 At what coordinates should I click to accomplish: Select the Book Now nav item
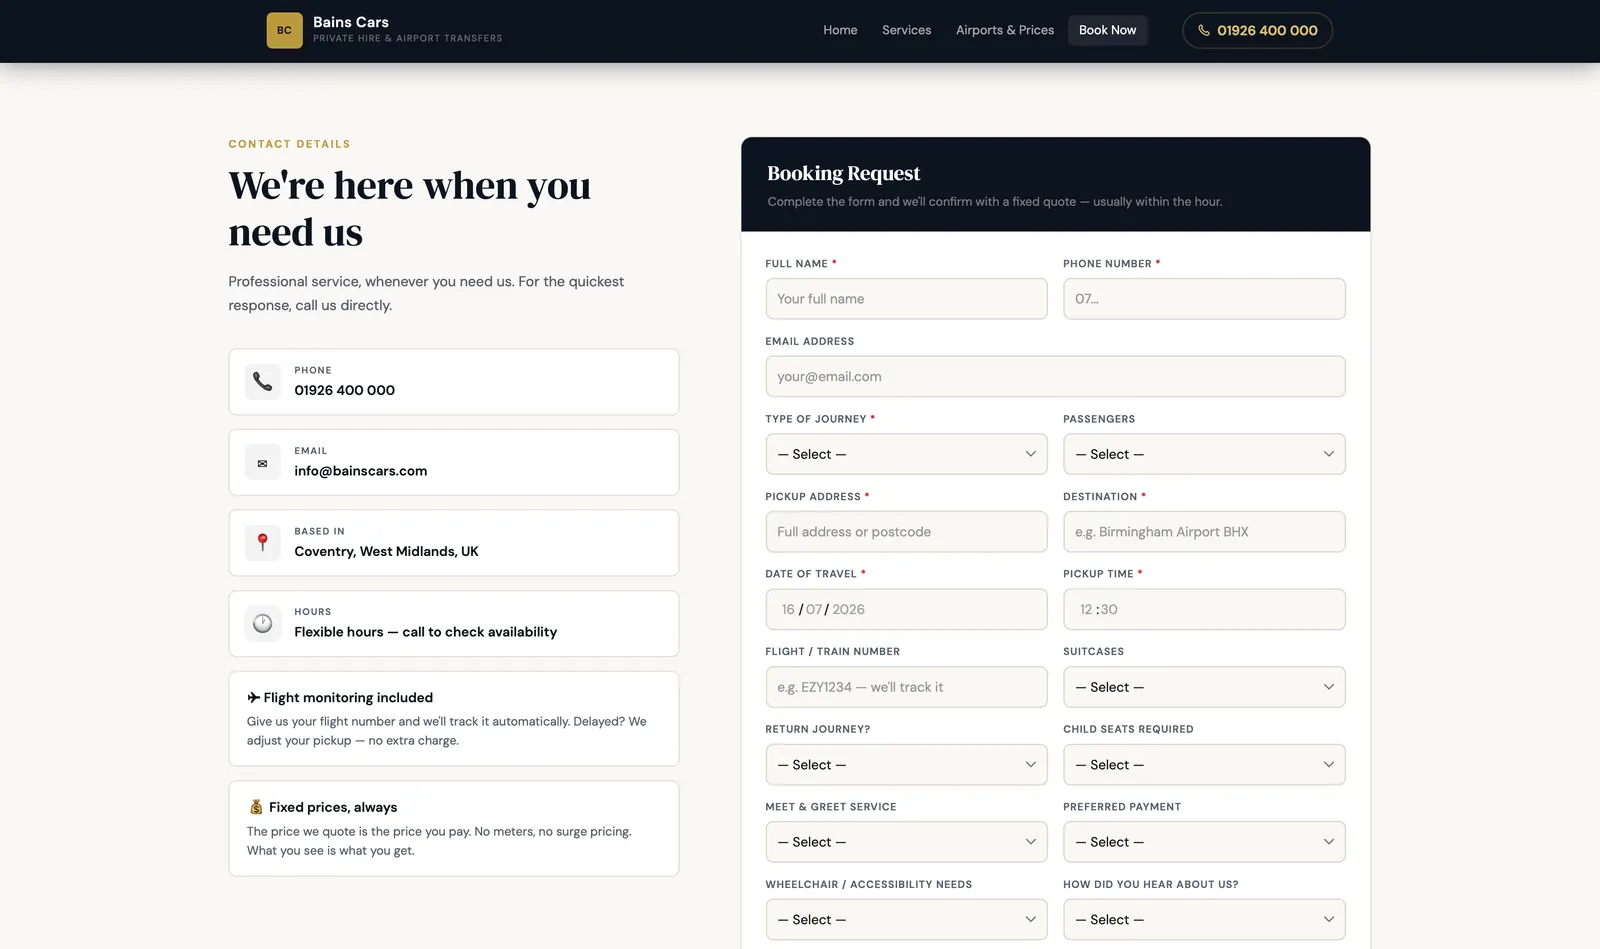click(1107, 30)
